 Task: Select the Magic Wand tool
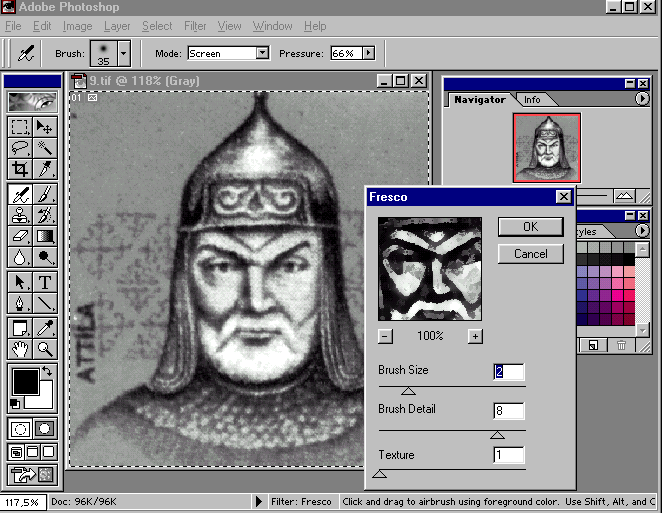tap(45, 148)
